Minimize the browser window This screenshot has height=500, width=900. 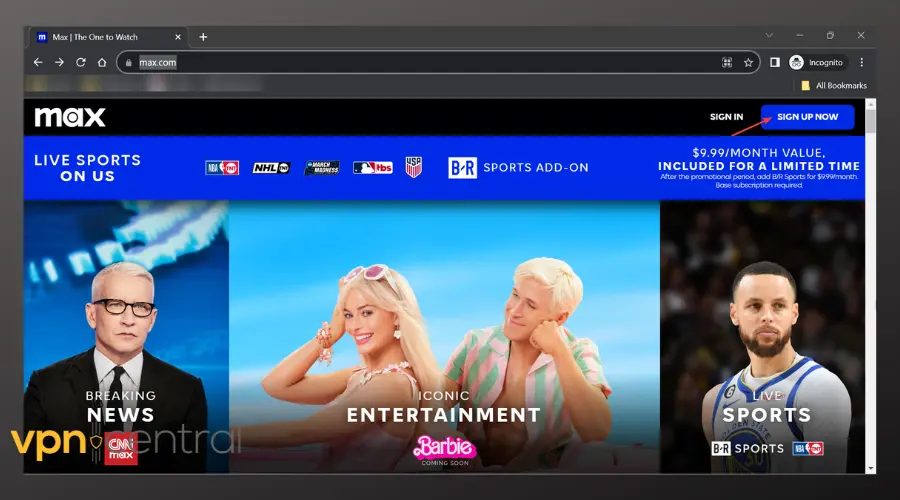pos(800,36)
